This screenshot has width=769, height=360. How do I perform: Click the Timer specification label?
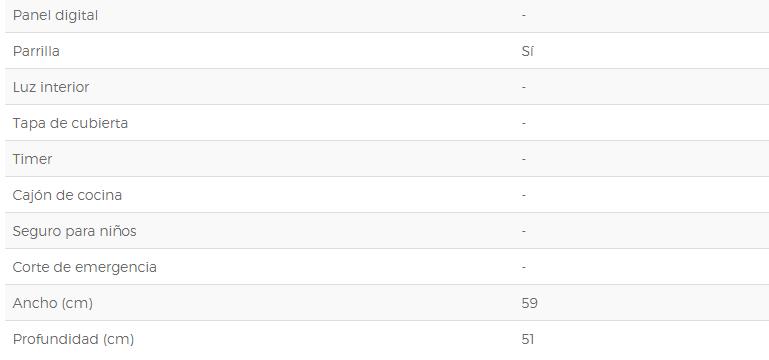(x=32, y=159)
